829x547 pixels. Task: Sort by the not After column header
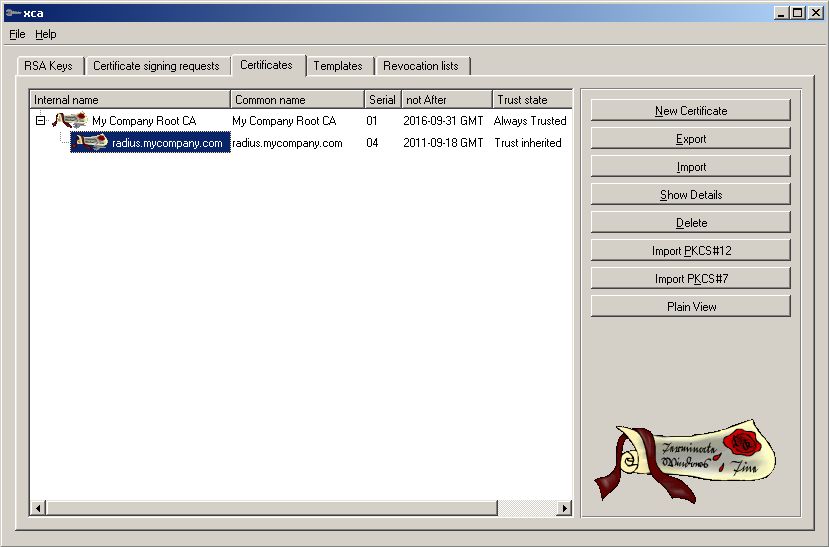(446, 100)
